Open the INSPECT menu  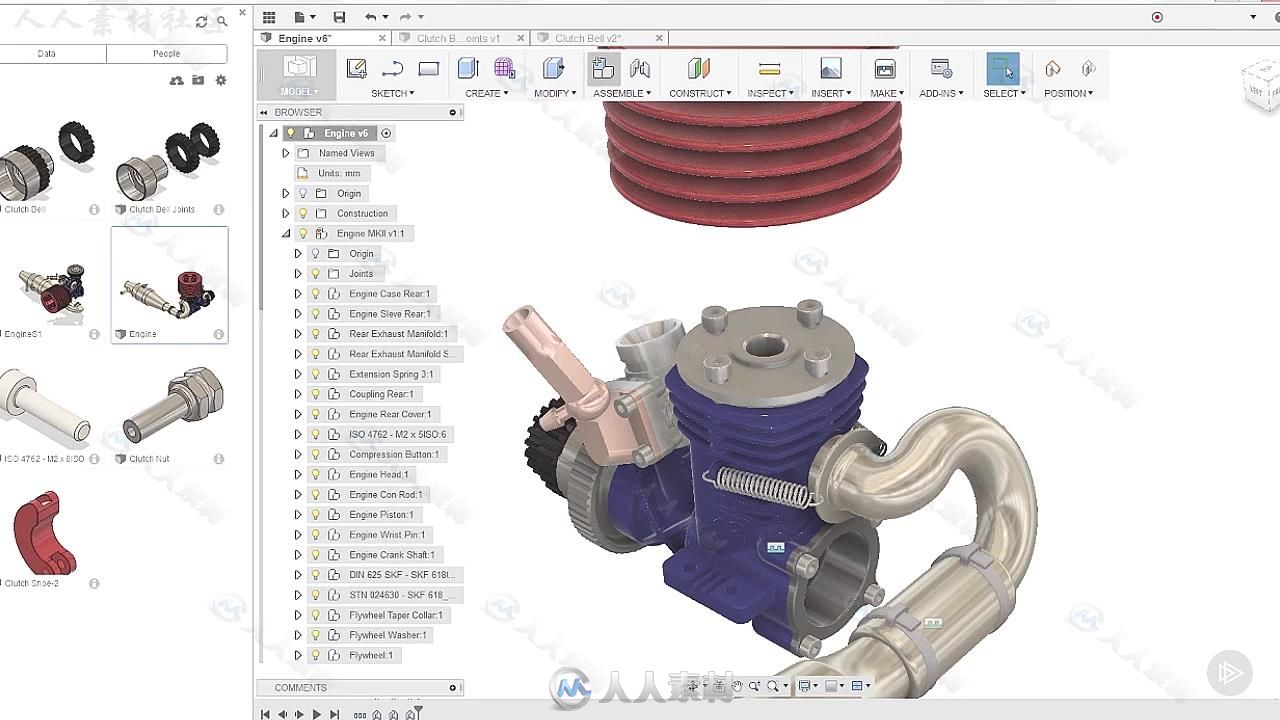[x=769, y=93]
